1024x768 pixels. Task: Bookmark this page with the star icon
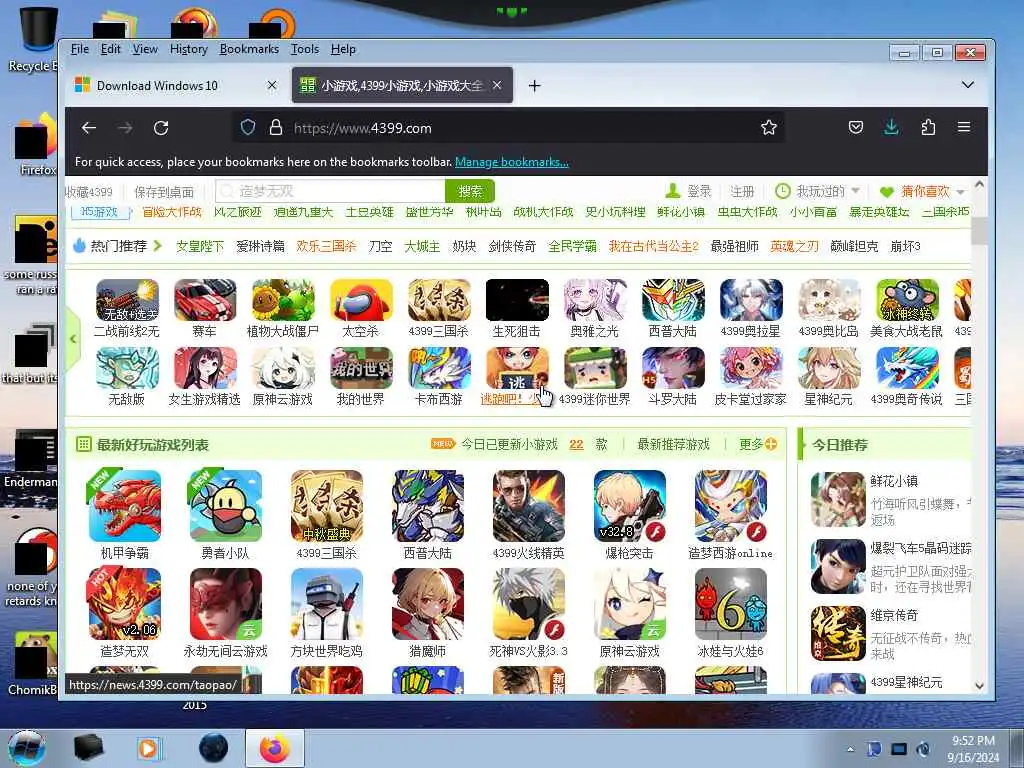pos(769,127)
